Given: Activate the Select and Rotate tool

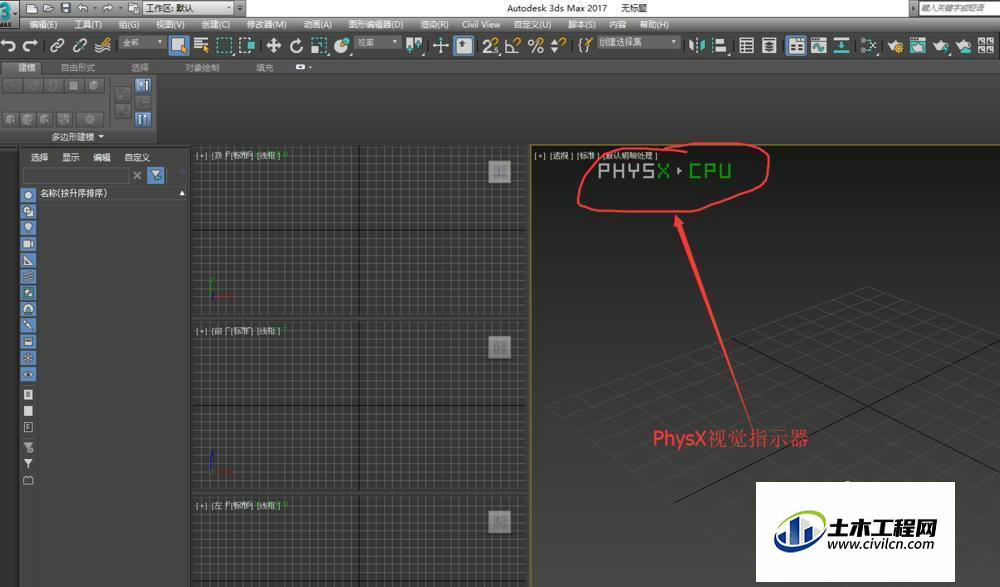Looking at the screenshot, I should [x=297, y=45].
